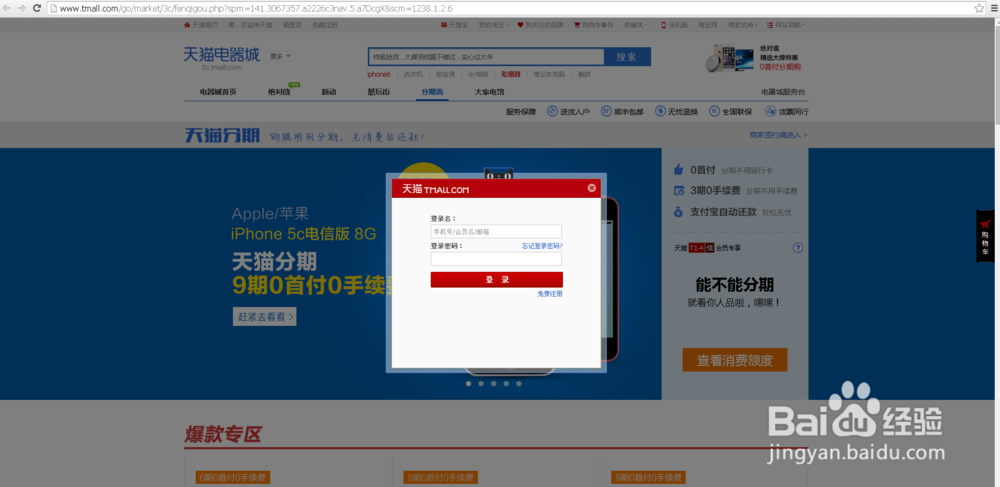Image resolution: width=1000 pixels, height=487 pixels.
Task: Select the iphone6 hot search keyword
Action: (x=379, y=75)
